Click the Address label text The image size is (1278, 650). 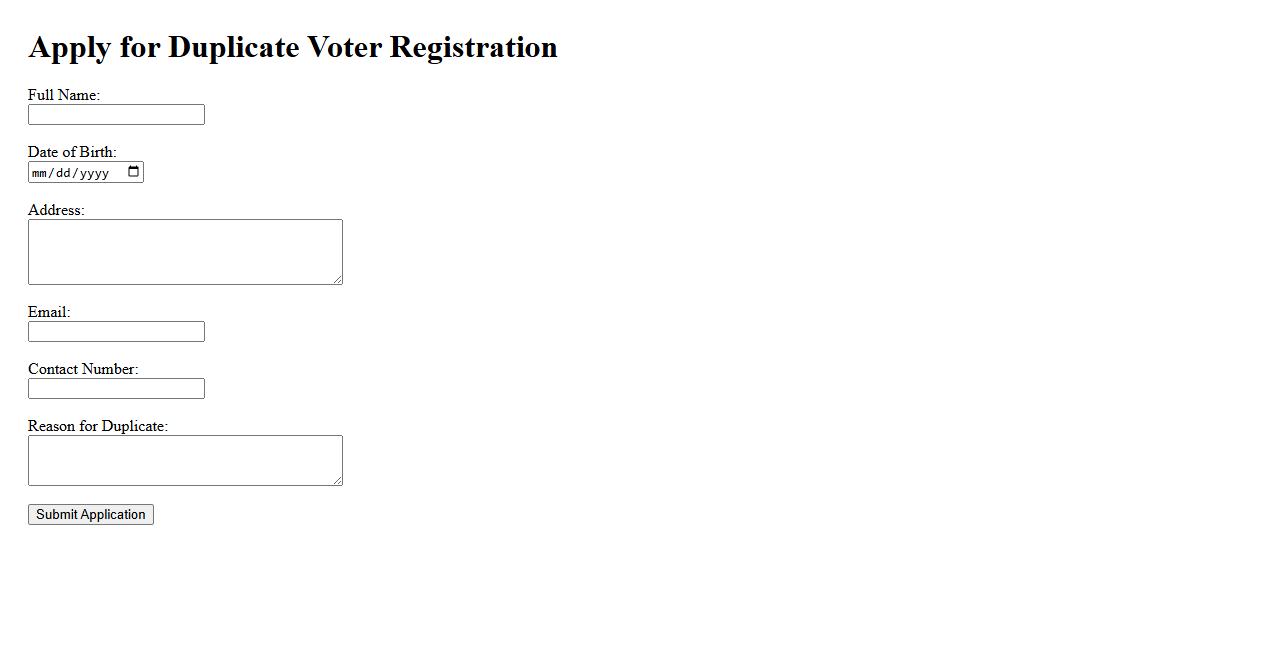point(56,210)
